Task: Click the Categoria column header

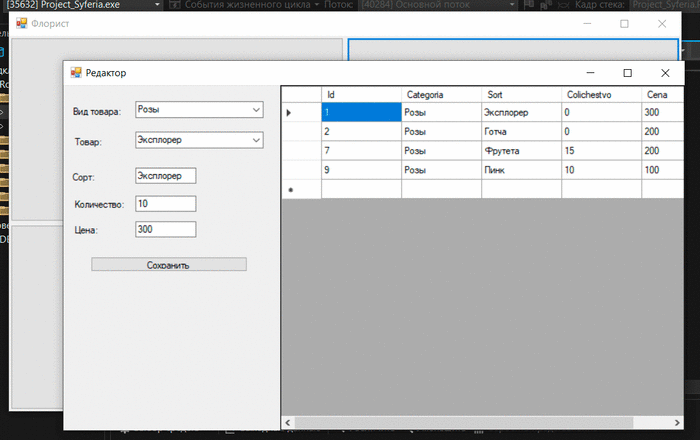Action: tap(440, 94)
